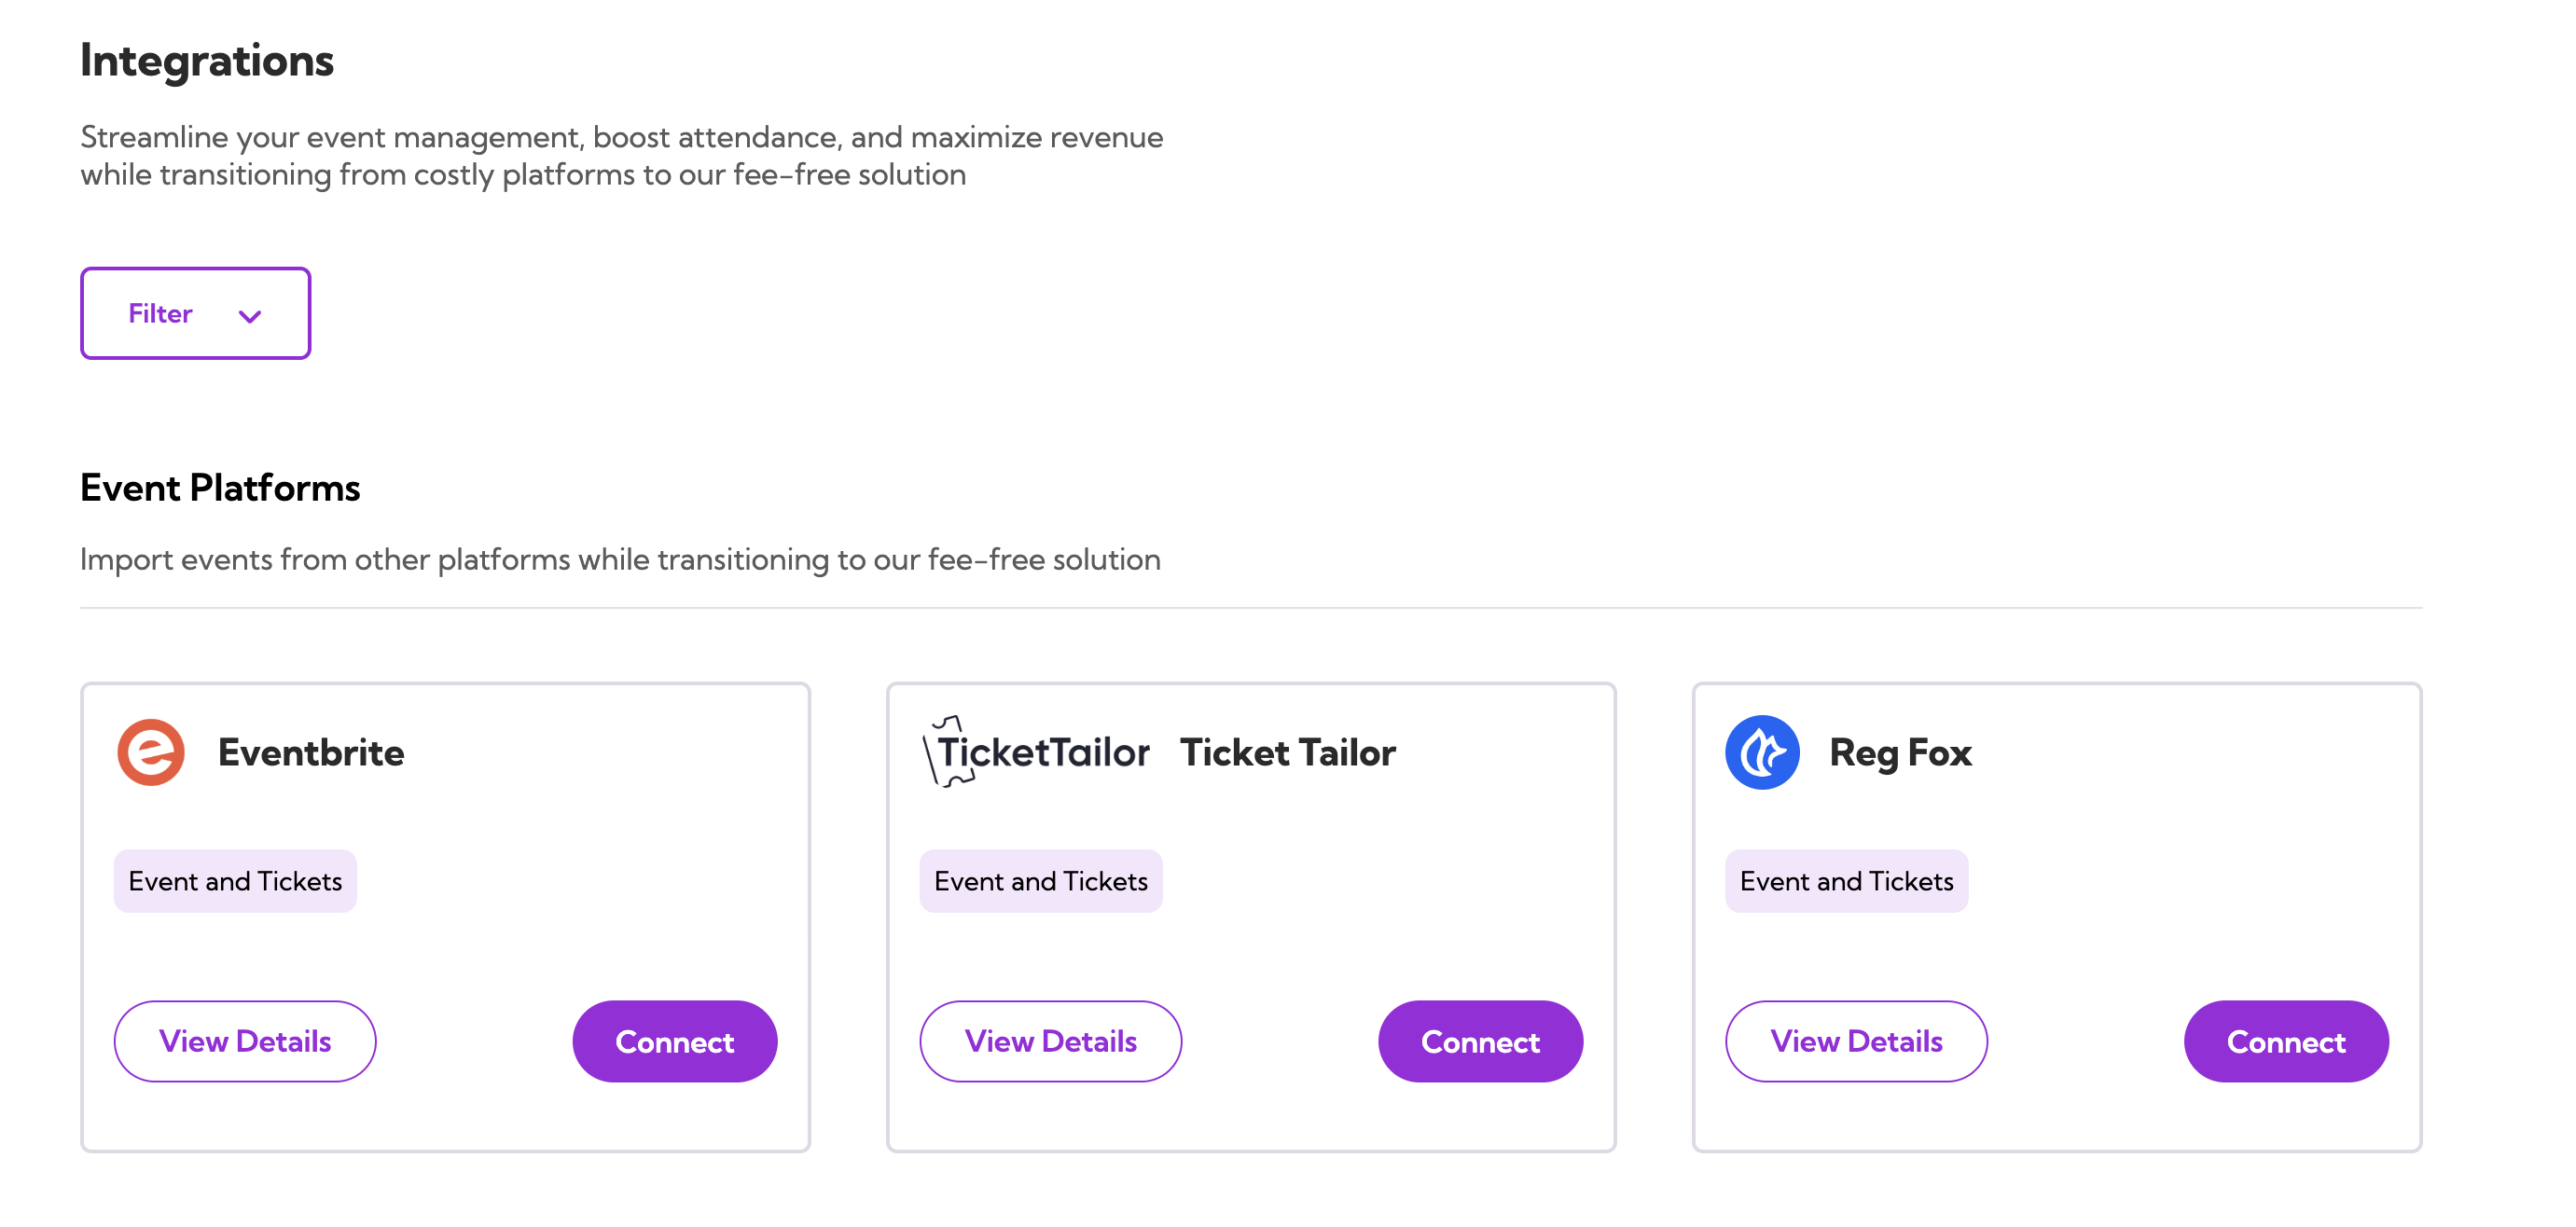Click the Ticket Tailor ticket-shaped logo
The width and height of the screenshot is (2576, 1227).
click(1038, 752)
